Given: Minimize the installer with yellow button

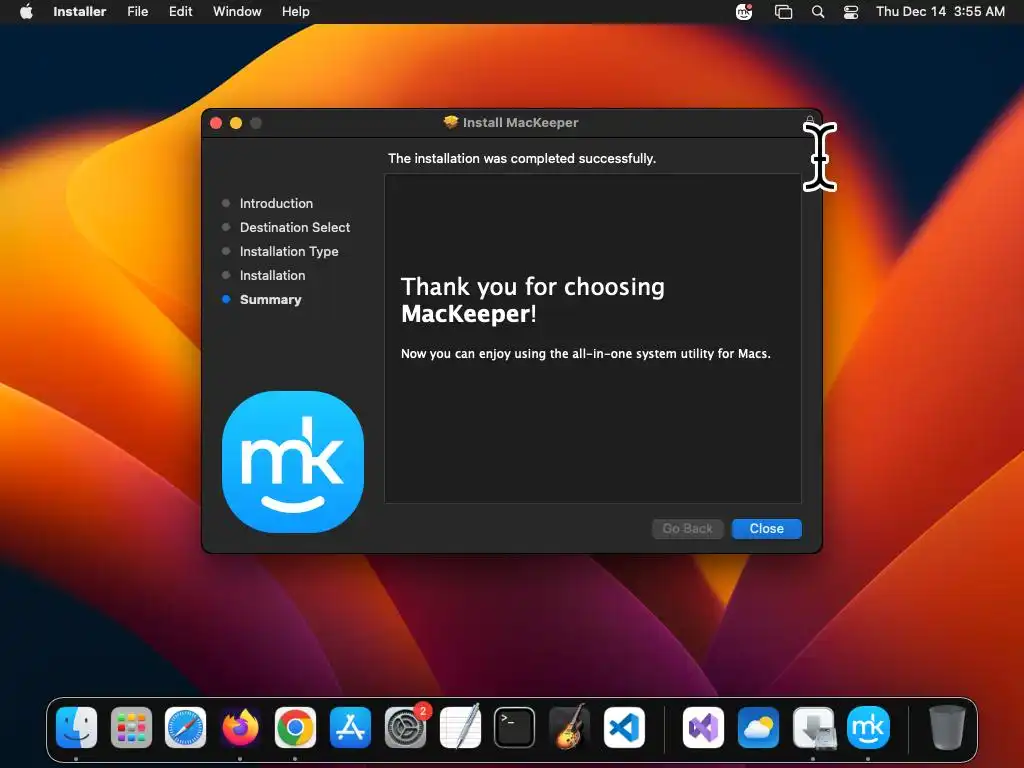Looking at the screenshot, I should tap(236, 123).
